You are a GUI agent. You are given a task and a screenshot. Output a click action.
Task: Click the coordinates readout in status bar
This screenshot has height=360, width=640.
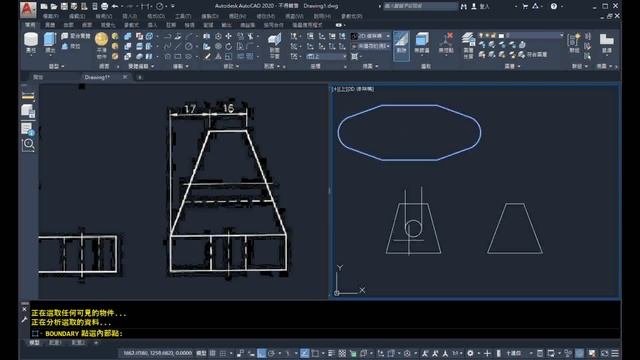coord(157,353)
